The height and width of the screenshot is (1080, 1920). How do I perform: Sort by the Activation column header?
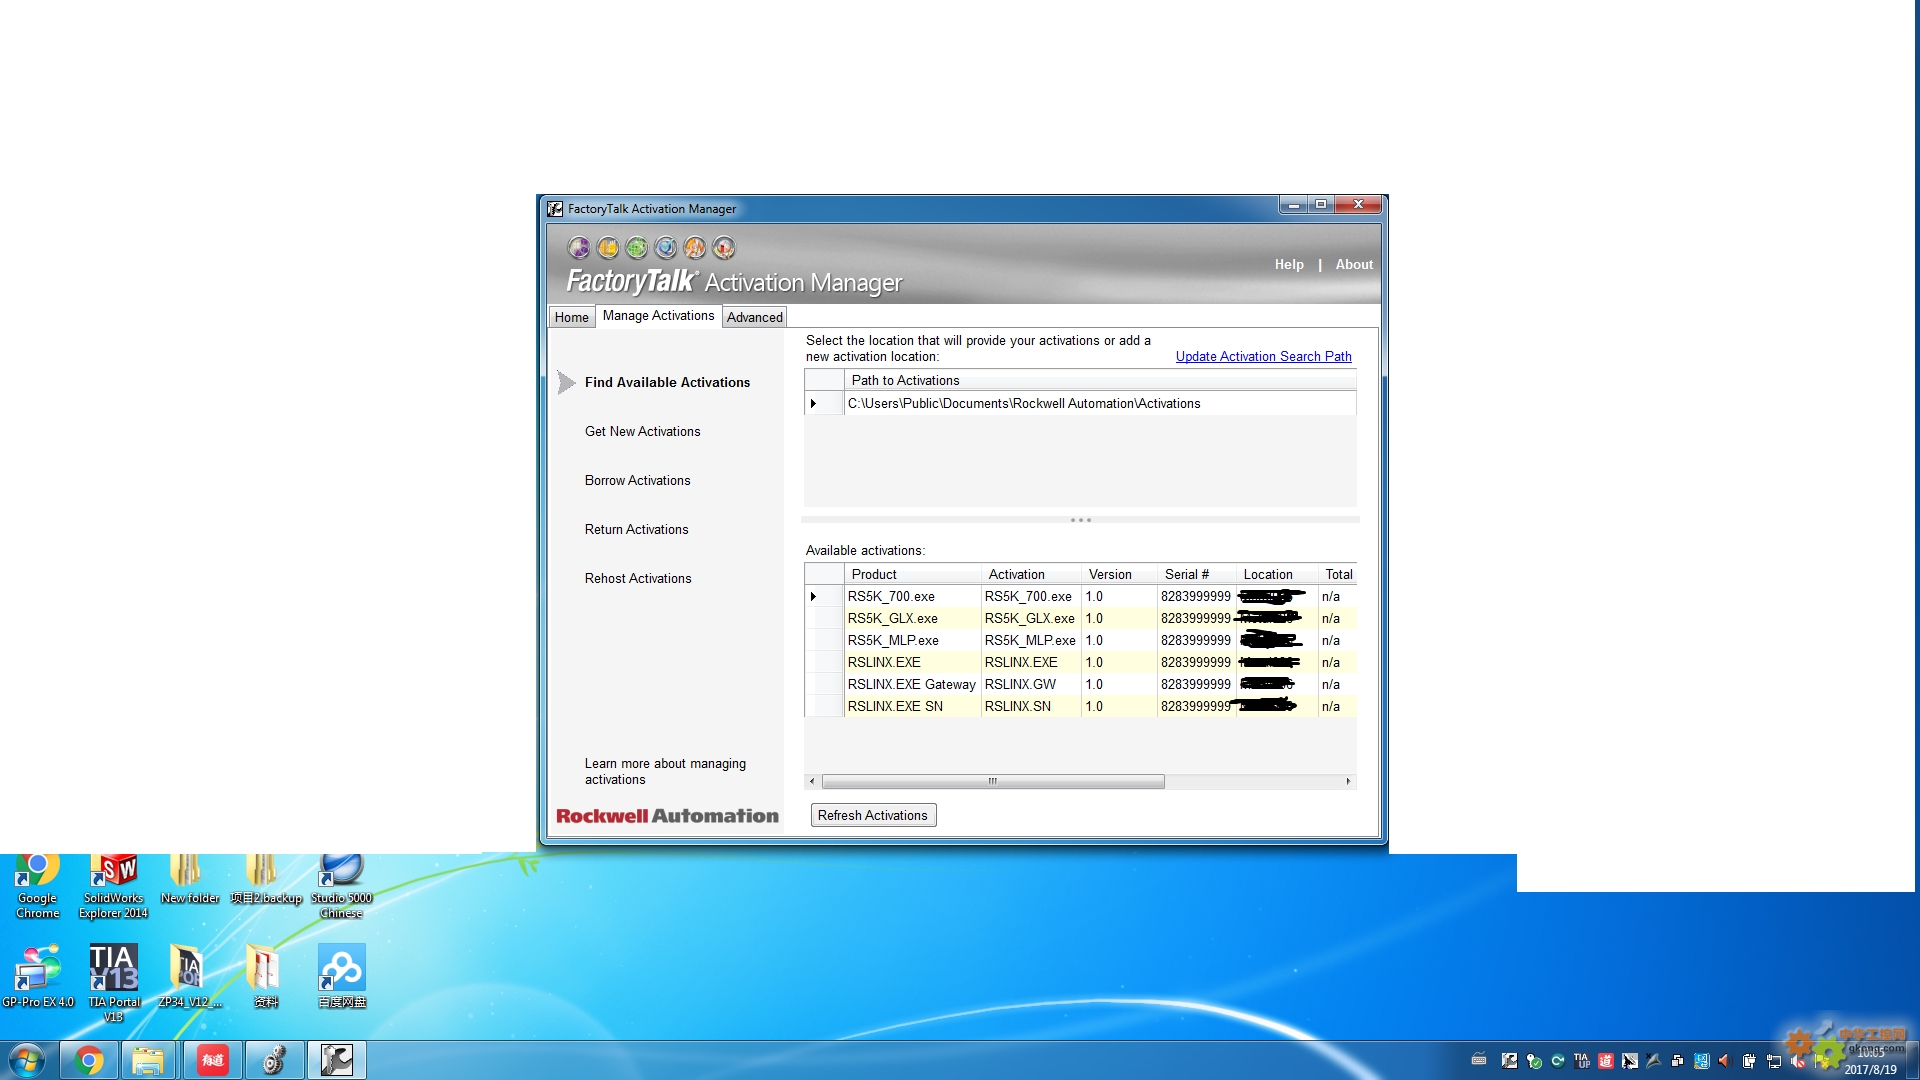click(x=1031, y=575)
